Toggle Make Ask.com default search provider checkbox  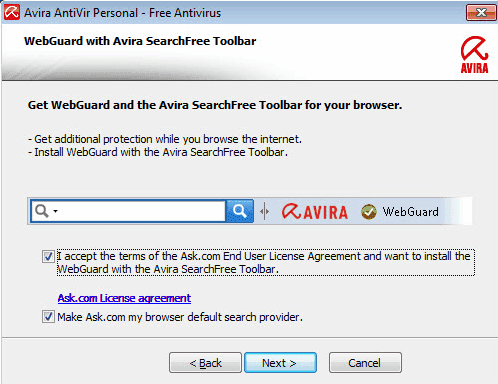48,317
